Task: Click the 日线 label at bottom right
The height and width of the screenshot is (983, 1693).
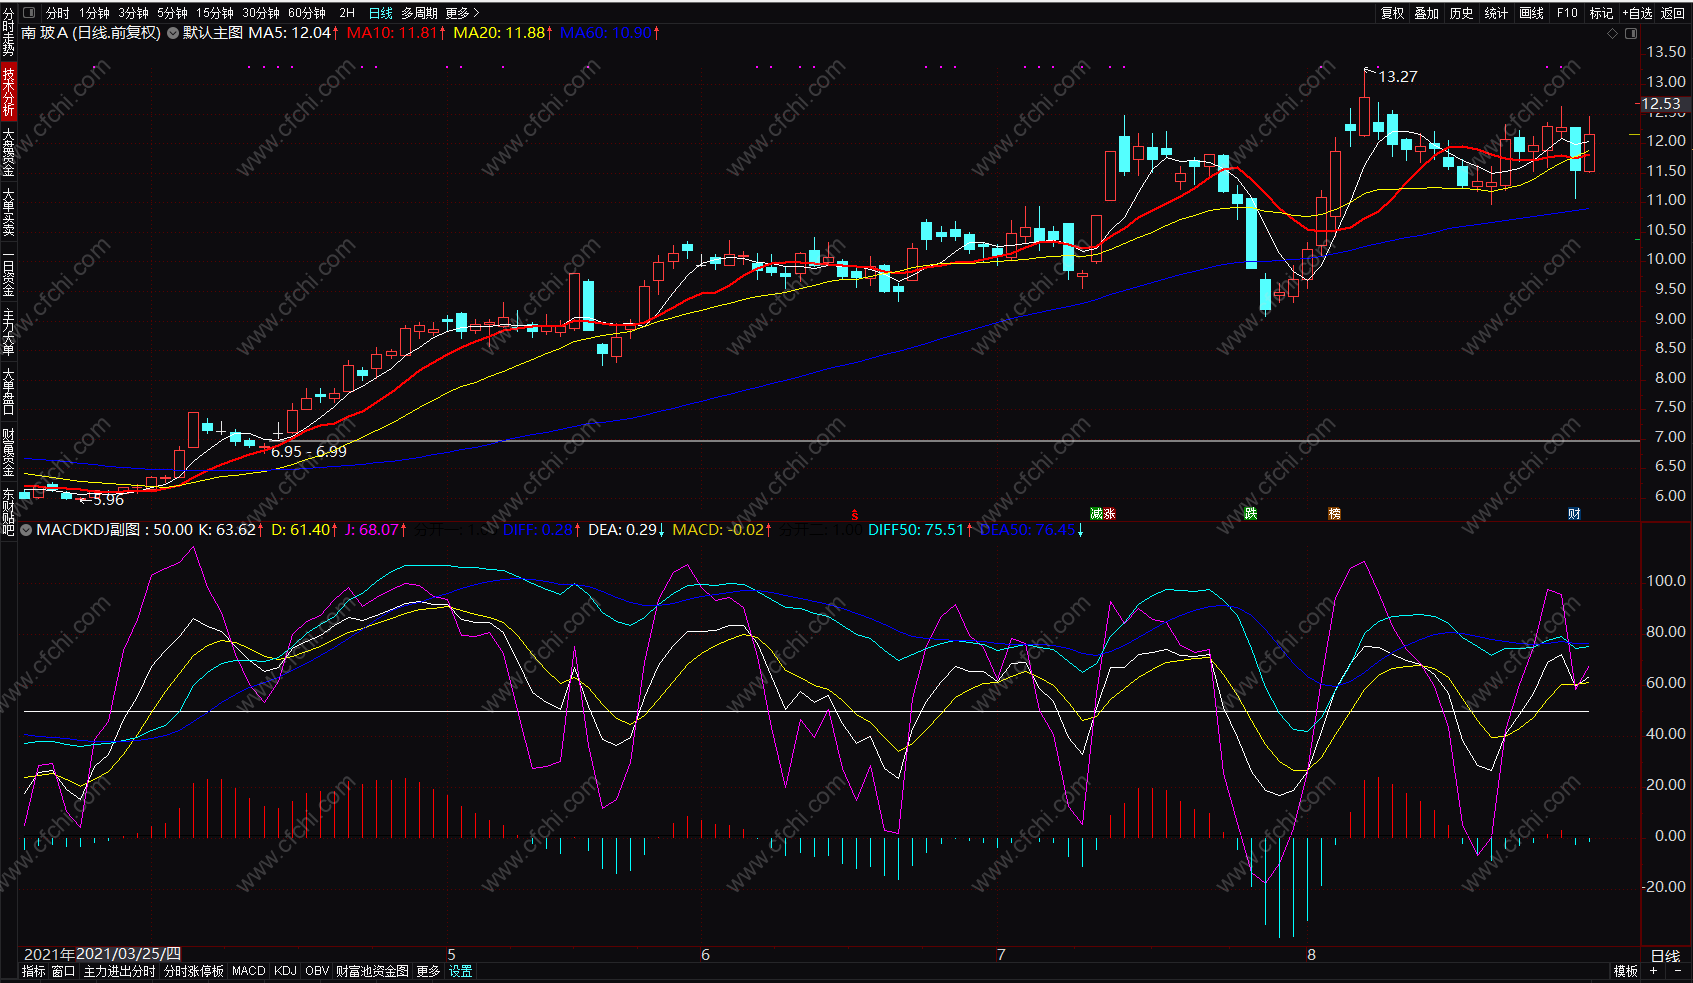Action: tap(1665, 956)
